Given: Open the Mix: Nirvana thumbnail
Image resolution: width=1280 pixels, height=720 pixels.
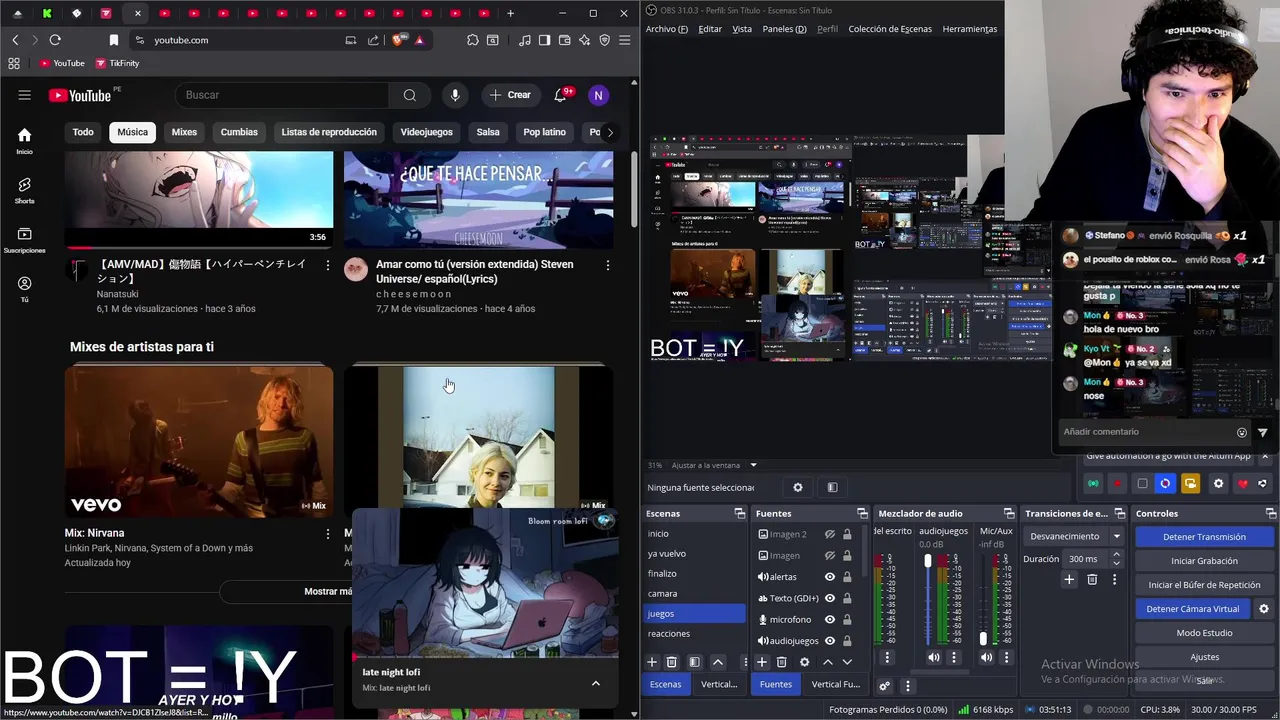Looking at the screenshot, I should 199,441.
